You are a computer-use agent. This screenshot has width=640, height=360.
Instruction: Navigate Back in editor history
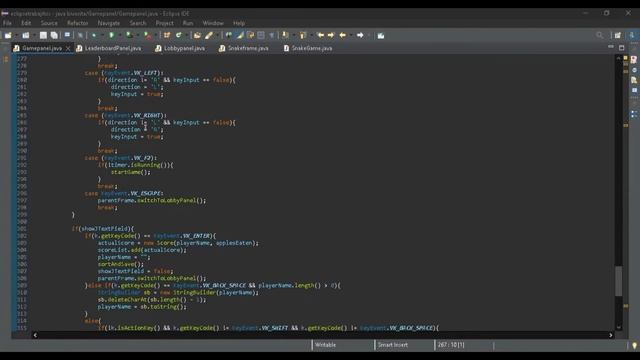(342, 36)
